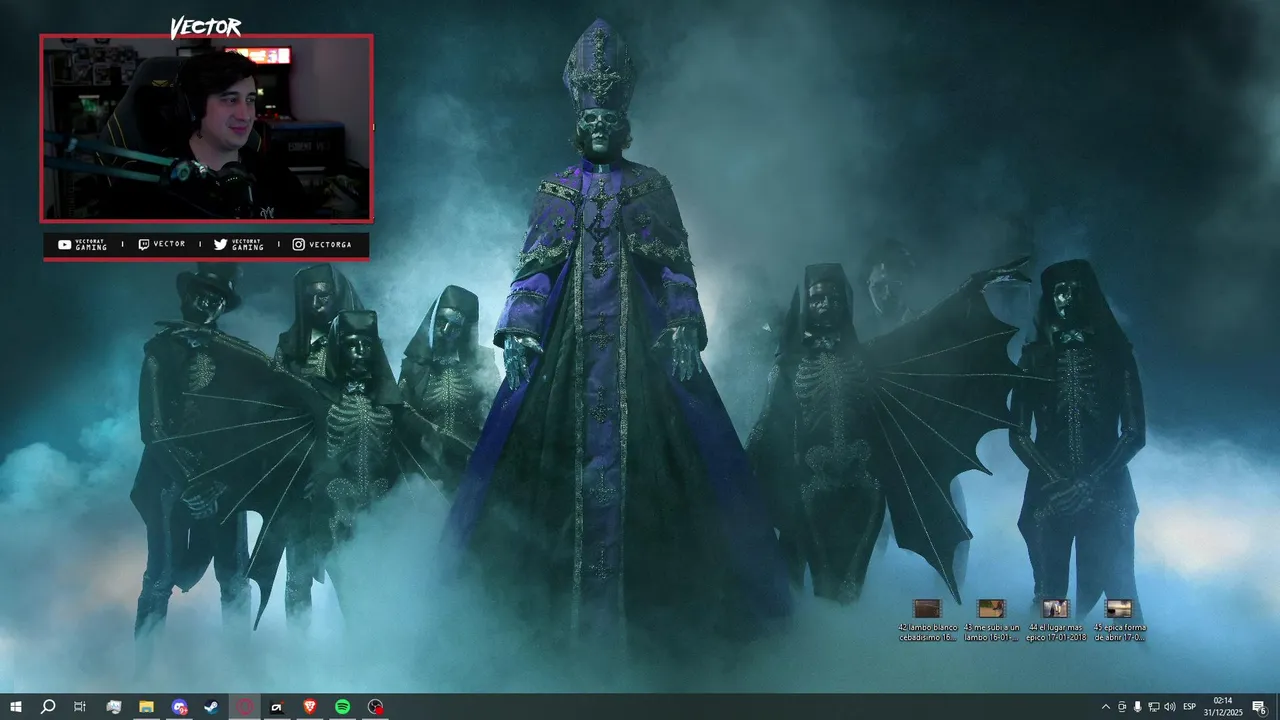Open the pinned app between Task View and File Explorer
The image size is (1280, 720).
click(114, 707)
